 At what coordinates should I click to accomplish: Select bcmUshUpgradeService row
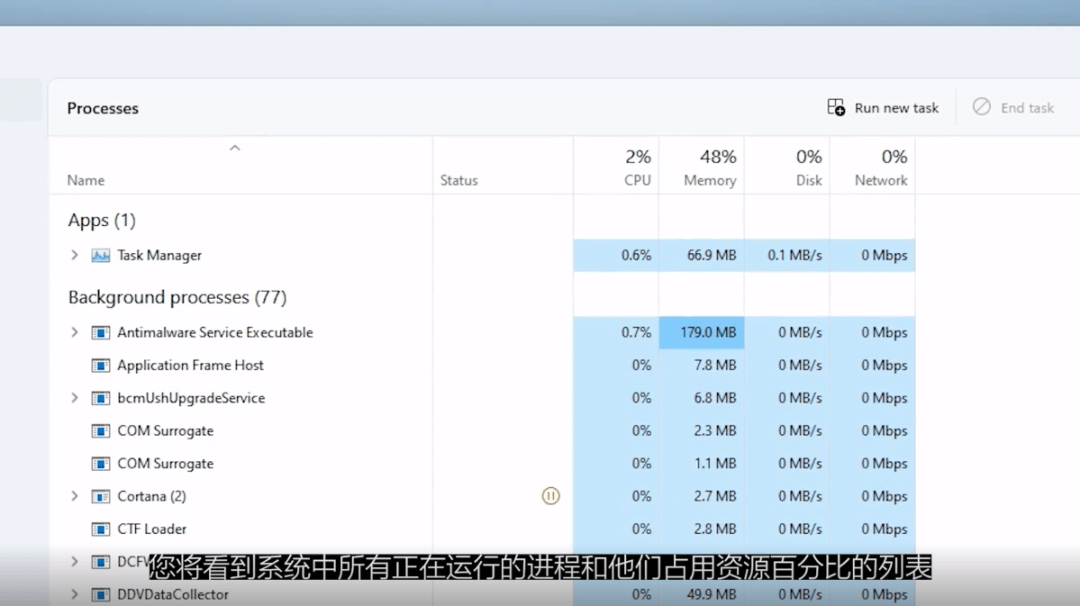482,398
